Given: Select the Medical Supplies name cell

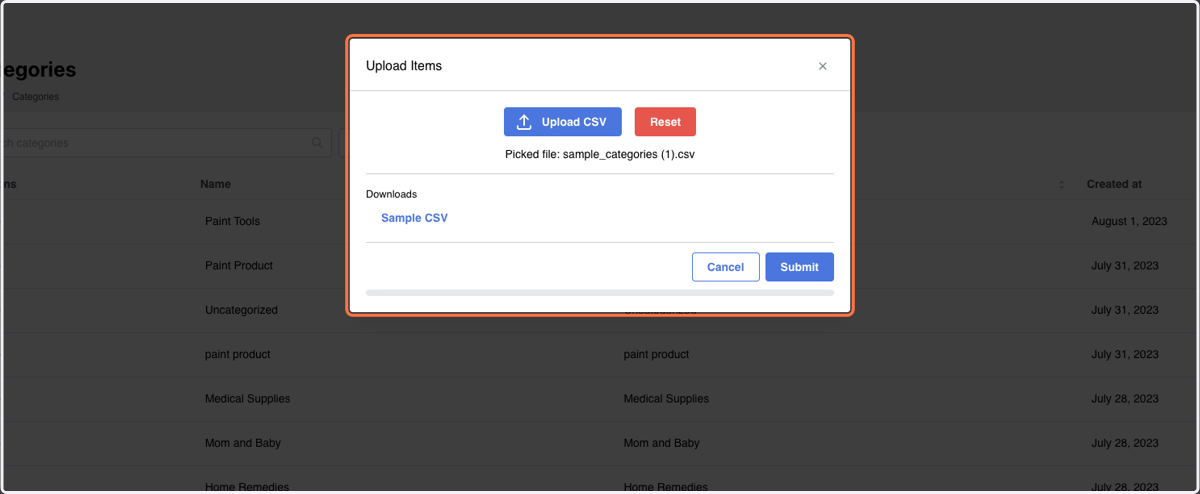Looking at the screenshot, I should (248, 398).
